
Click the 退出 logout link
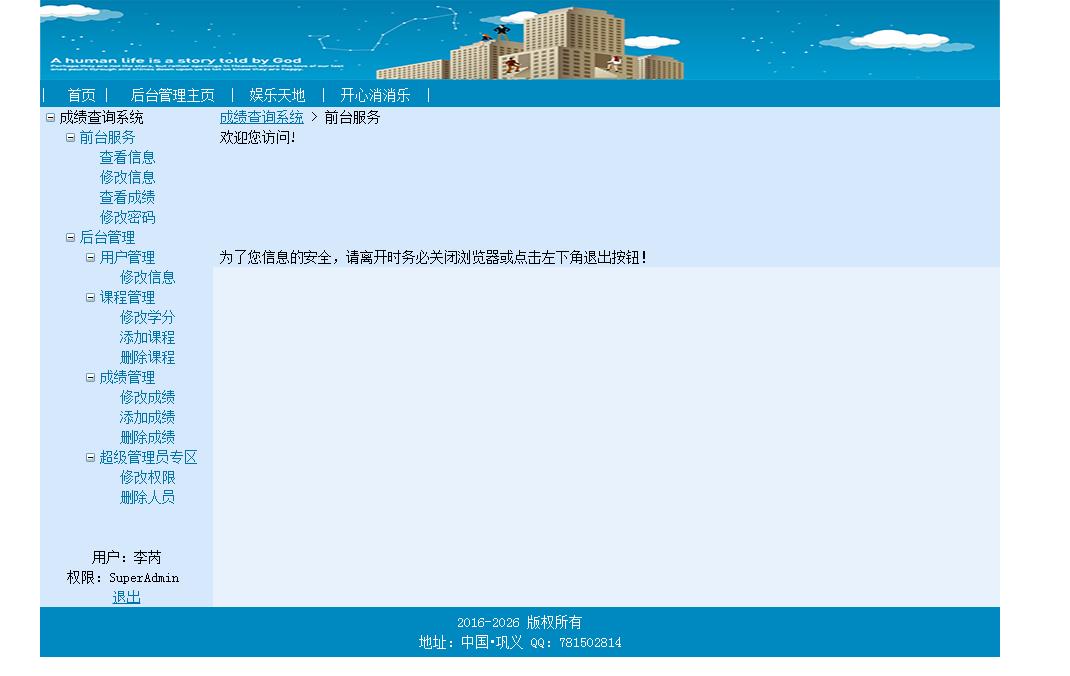tap(126, 597)
